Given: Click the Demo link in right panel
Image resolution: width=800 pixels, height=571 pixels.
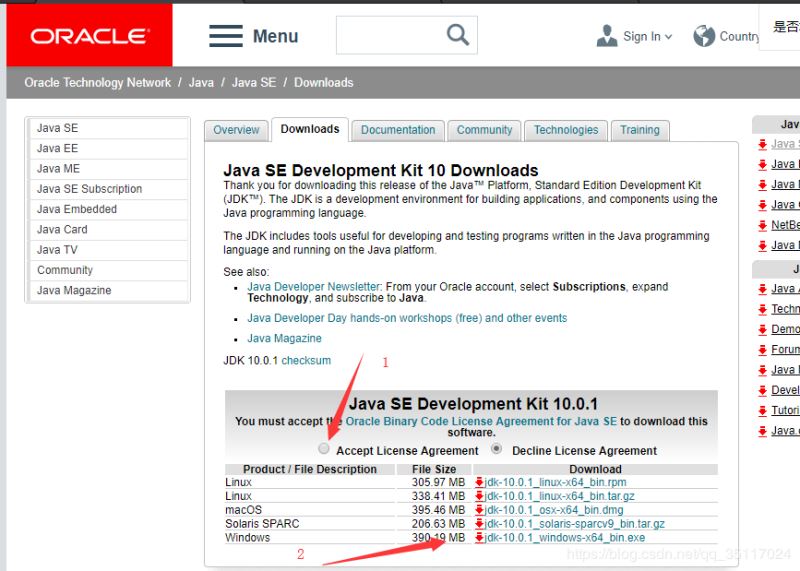Looking at the screenshot, I should (786, 329).
